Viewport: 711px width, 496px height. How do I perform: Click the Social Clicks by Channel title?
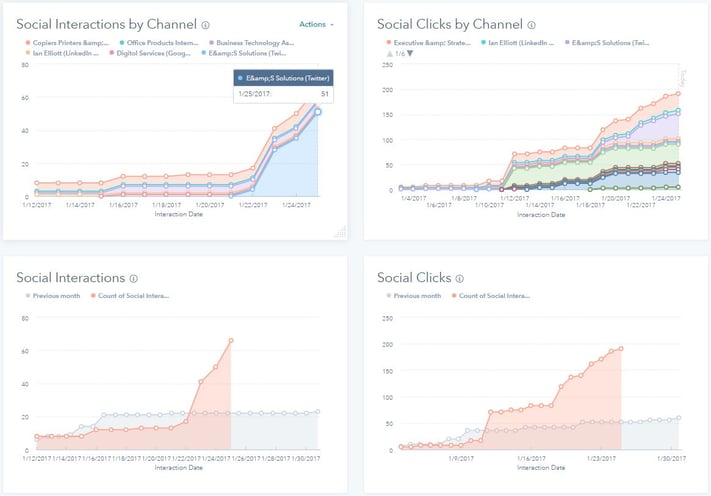tap(448, 25)
